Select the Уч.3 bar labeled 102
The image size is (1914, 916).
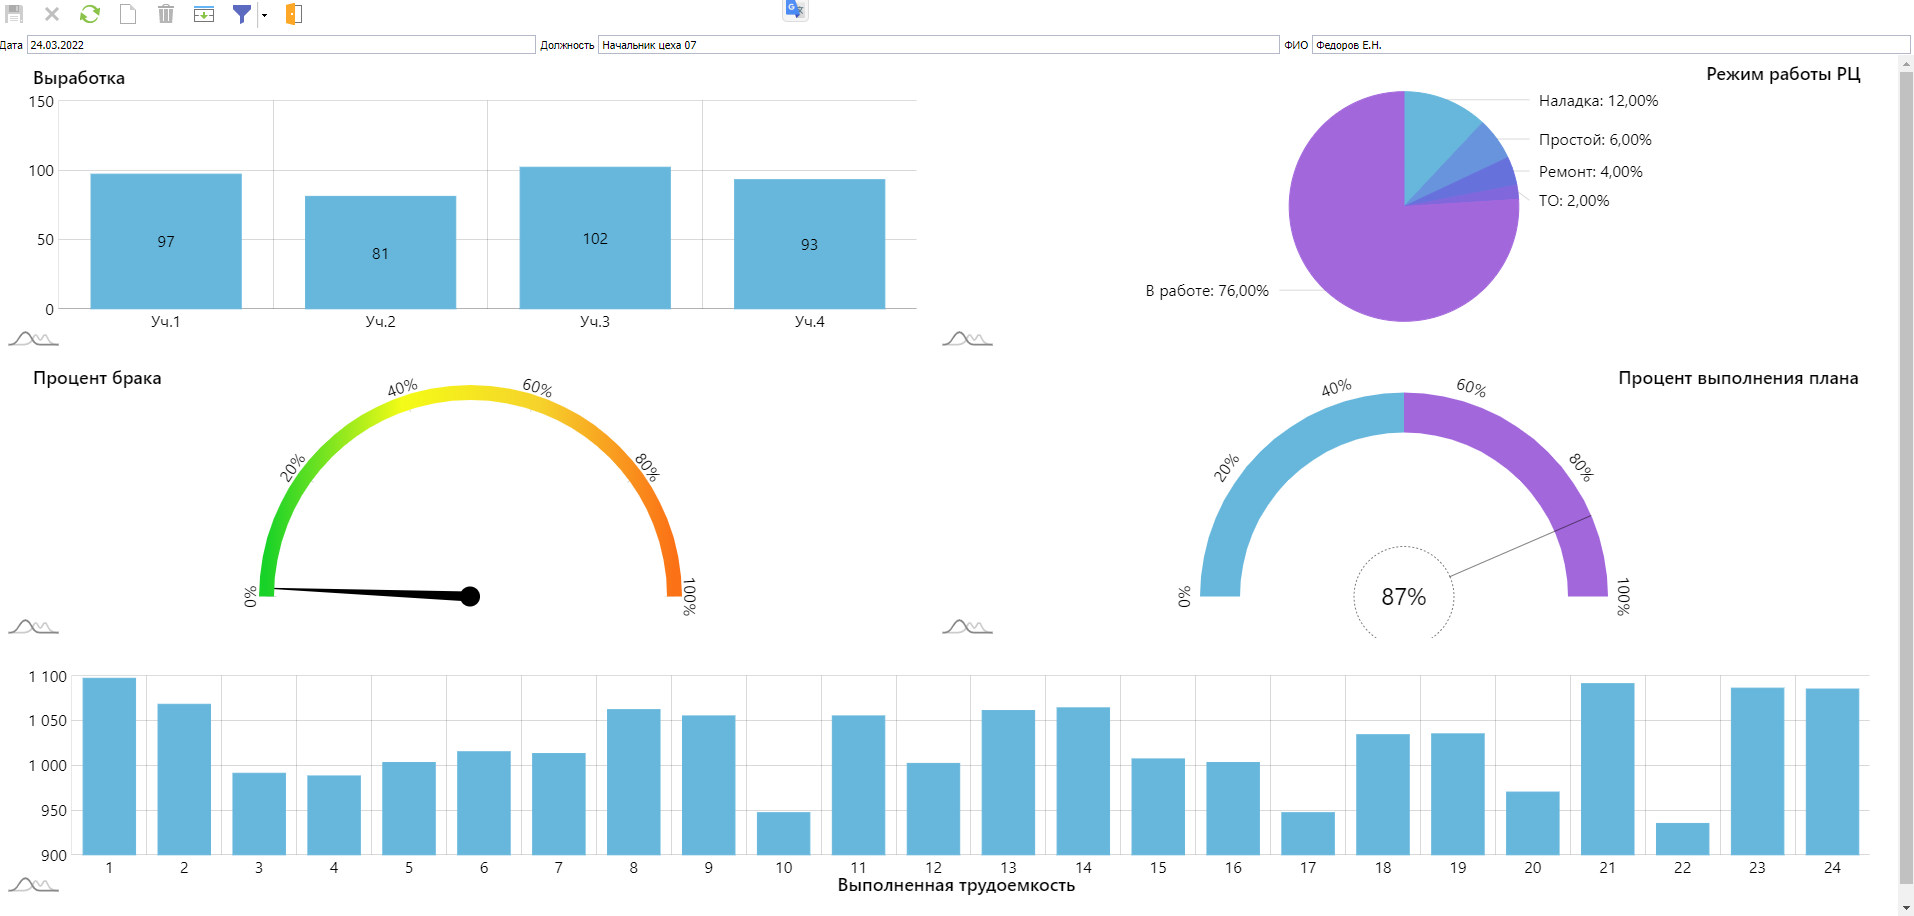595,238
